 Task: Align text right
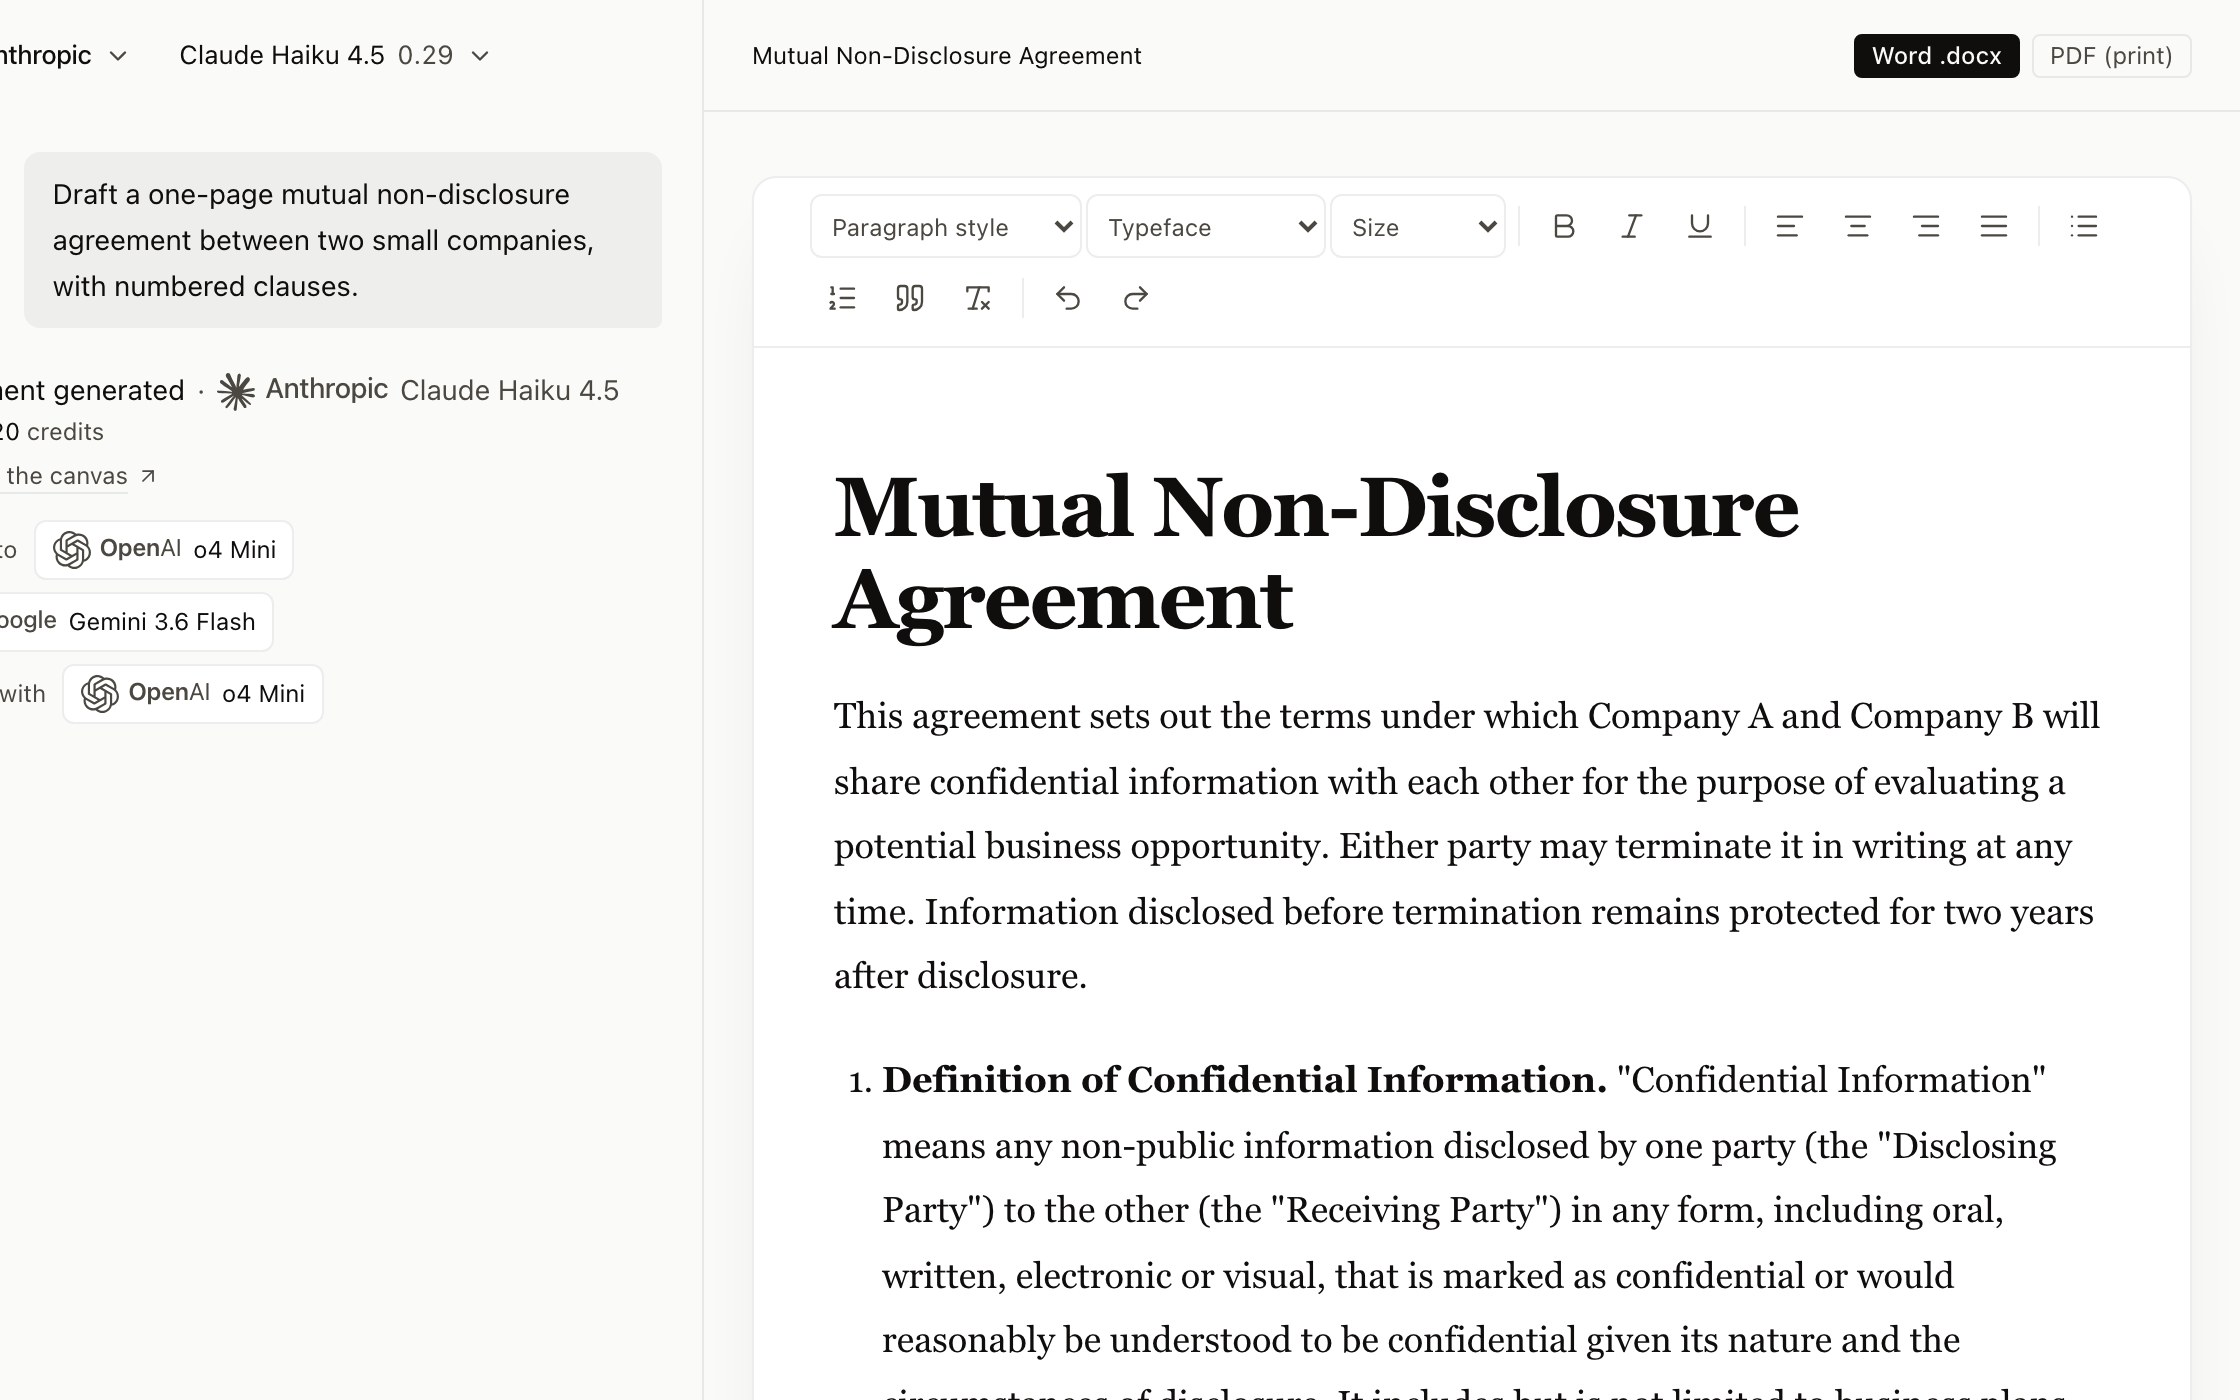pyautogui.click(x=1926, y=227)
